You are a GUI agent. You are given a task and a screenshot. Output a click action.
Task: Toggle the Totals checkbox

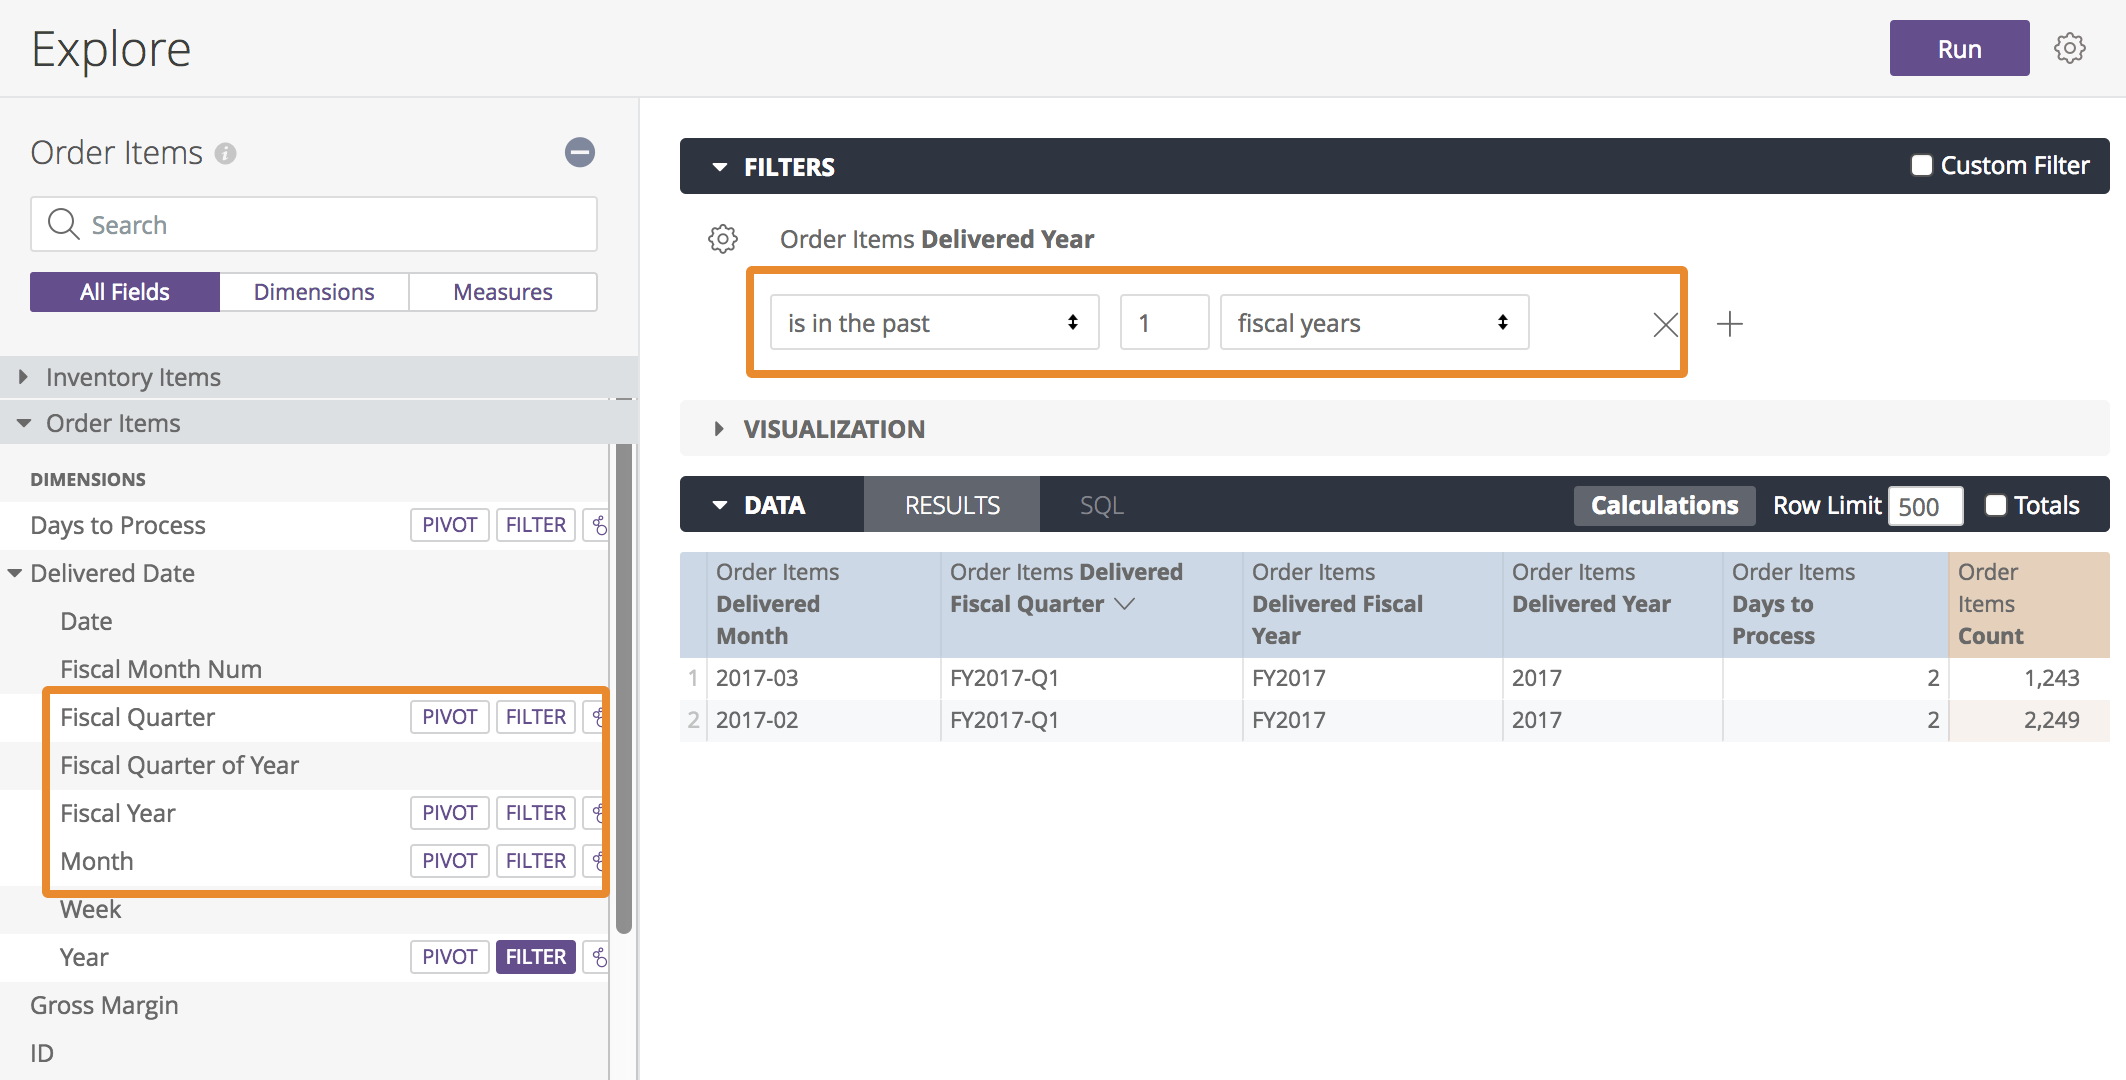1995,505
